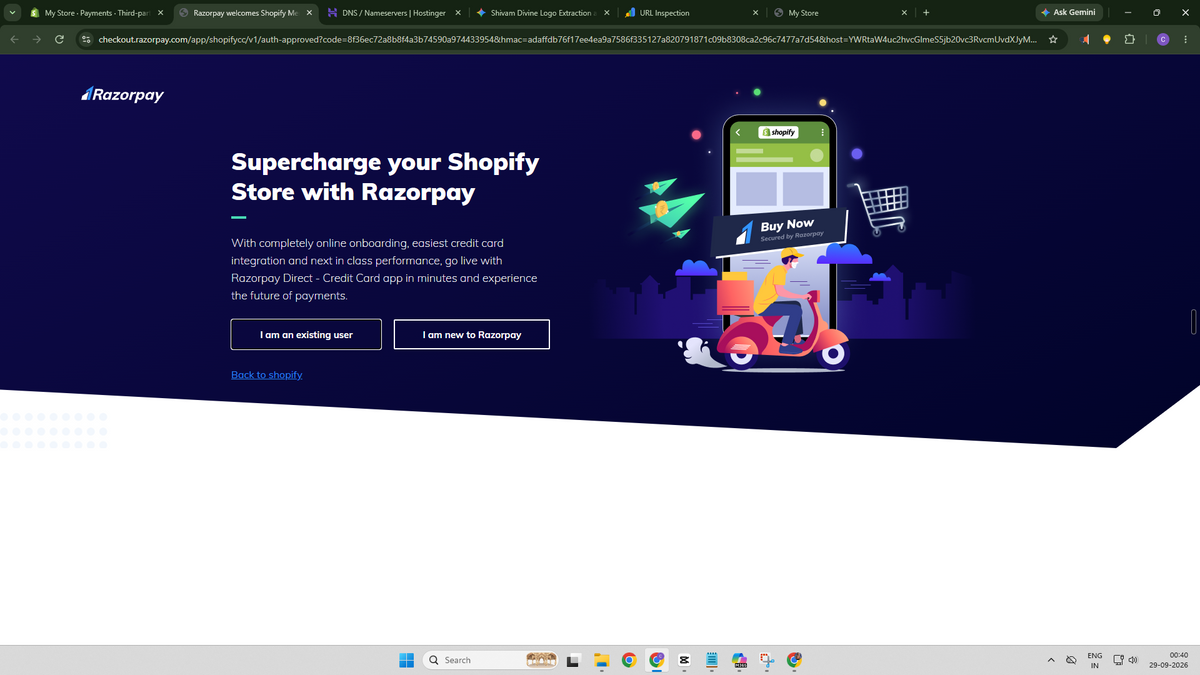Open the Windows Start menu

tap(407, 660)
